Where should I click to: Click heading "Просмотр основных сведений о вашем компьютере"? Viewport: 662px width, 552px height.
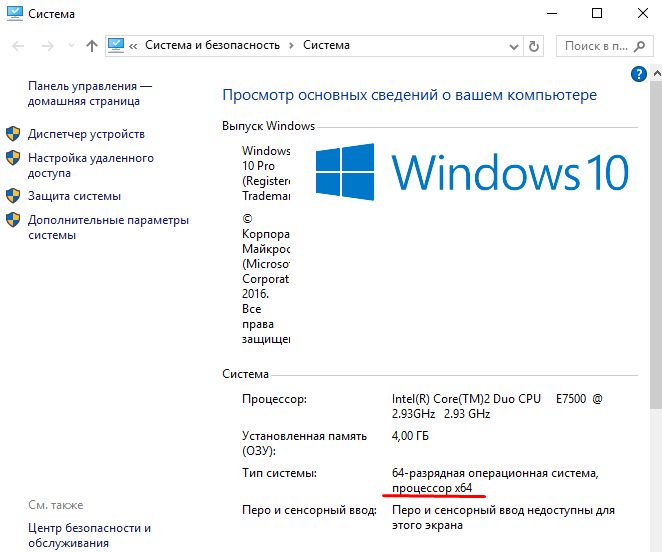click(410, 95)
